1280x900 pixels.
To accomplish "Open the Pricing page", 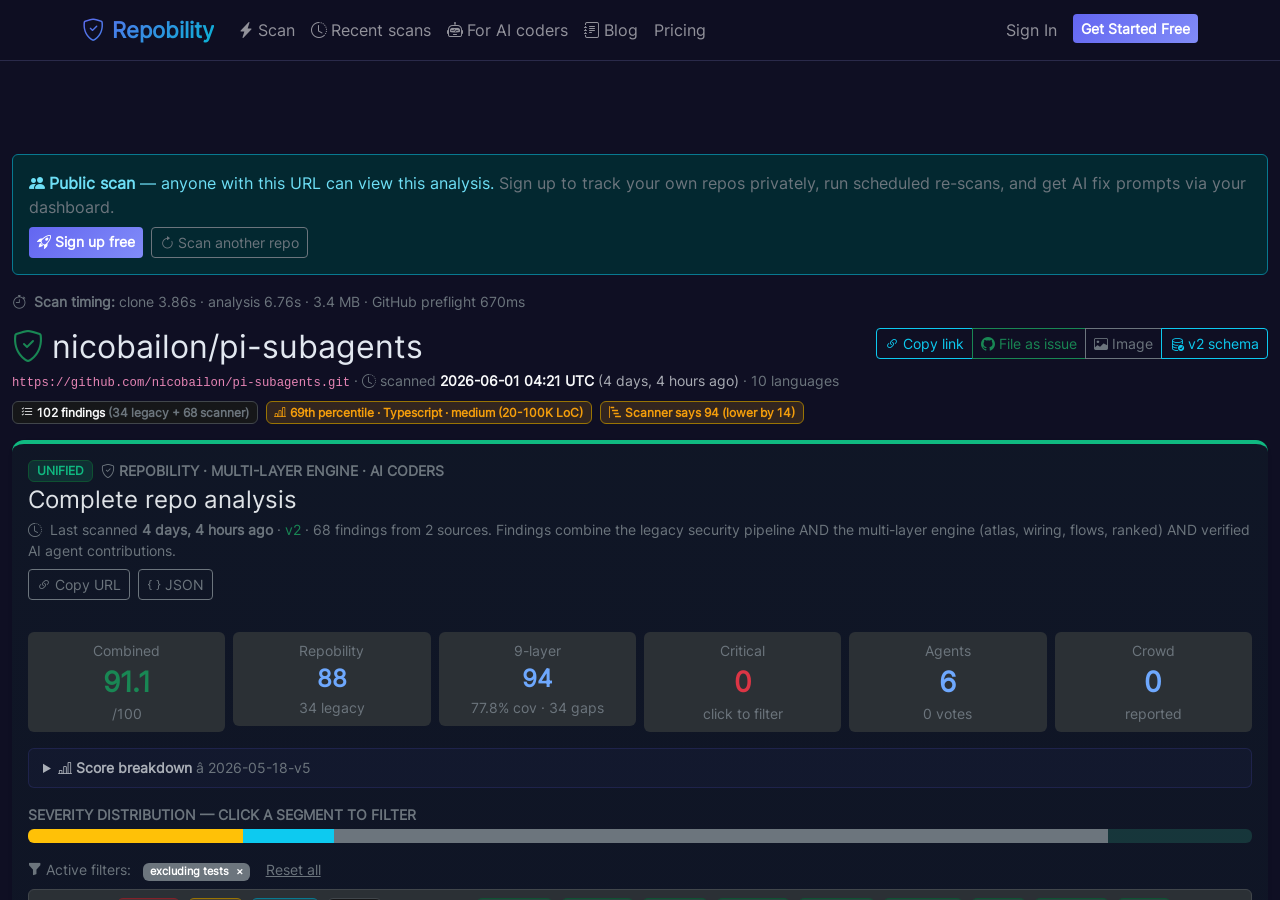I will click(680, 30).
